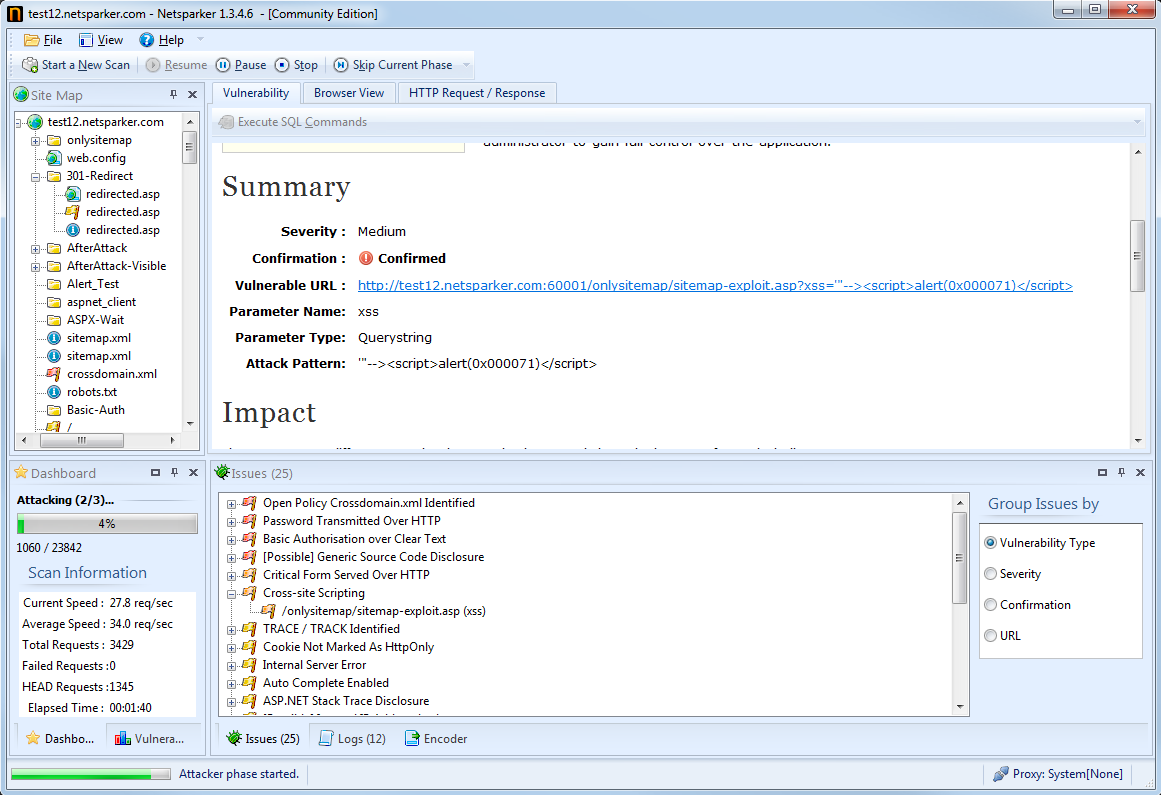Click the crossdomain.xml flag icon
Viewport: 1161px width, 795px height.
click(x=53, y=374)
